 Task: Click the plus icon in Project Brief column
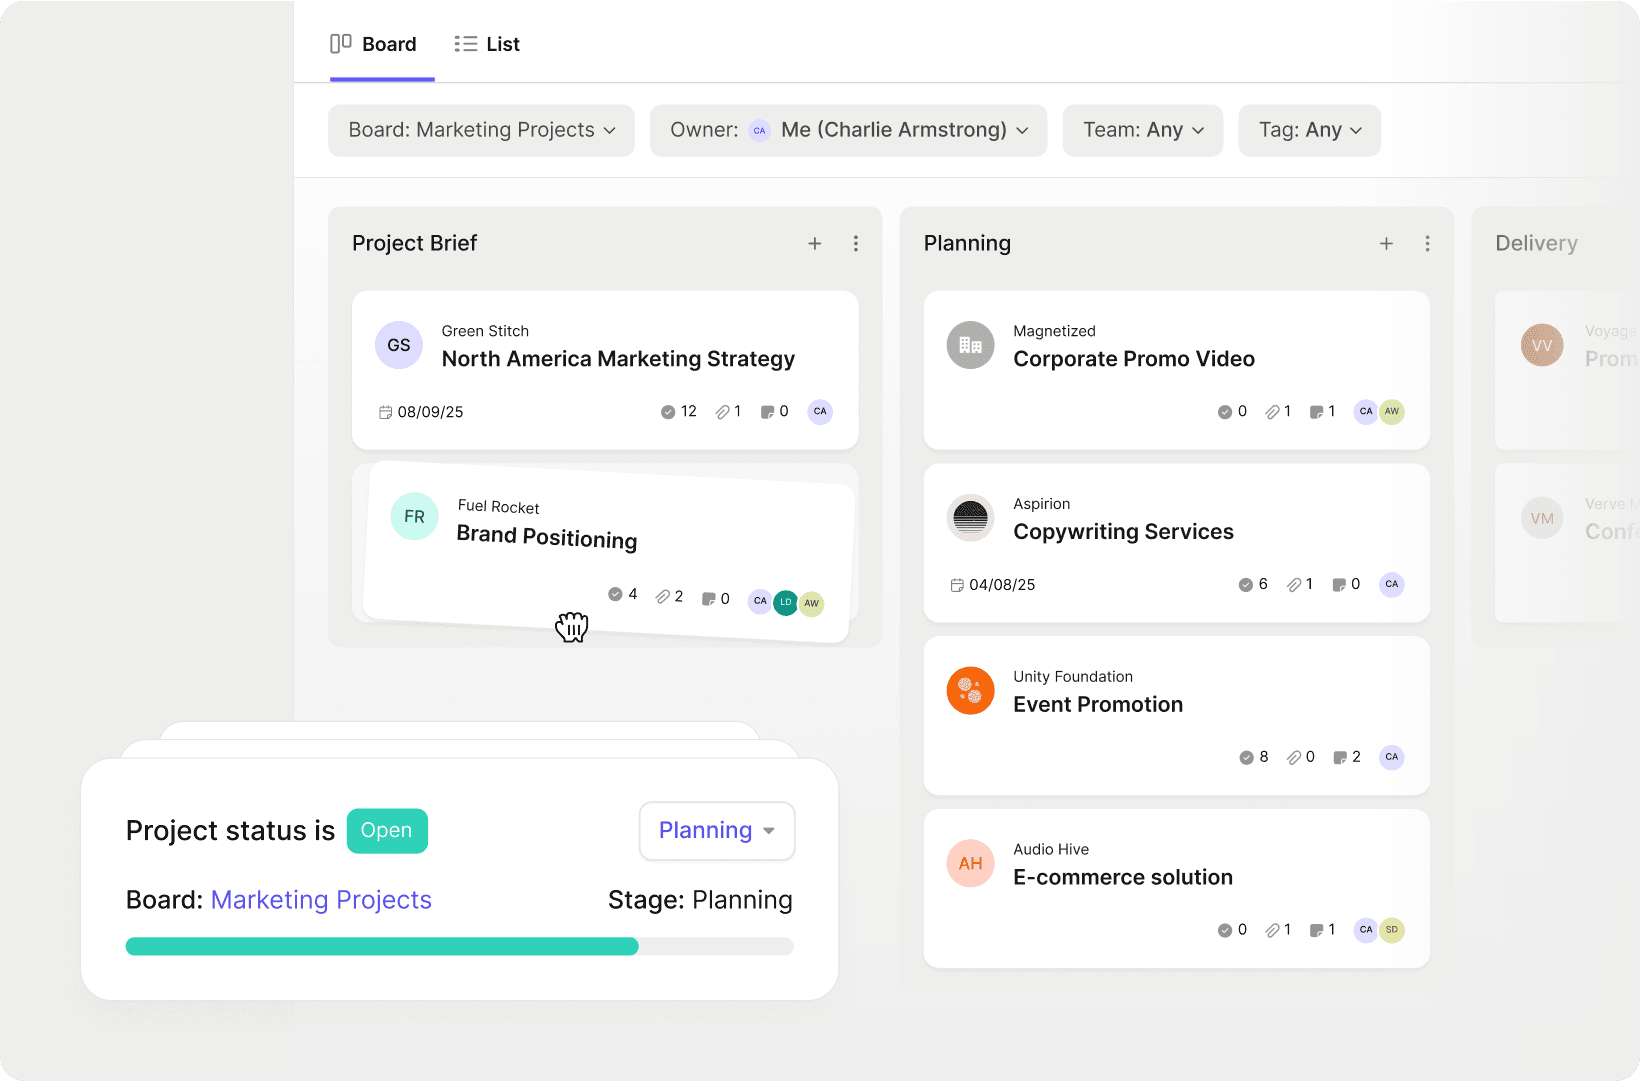coord(815,244)
